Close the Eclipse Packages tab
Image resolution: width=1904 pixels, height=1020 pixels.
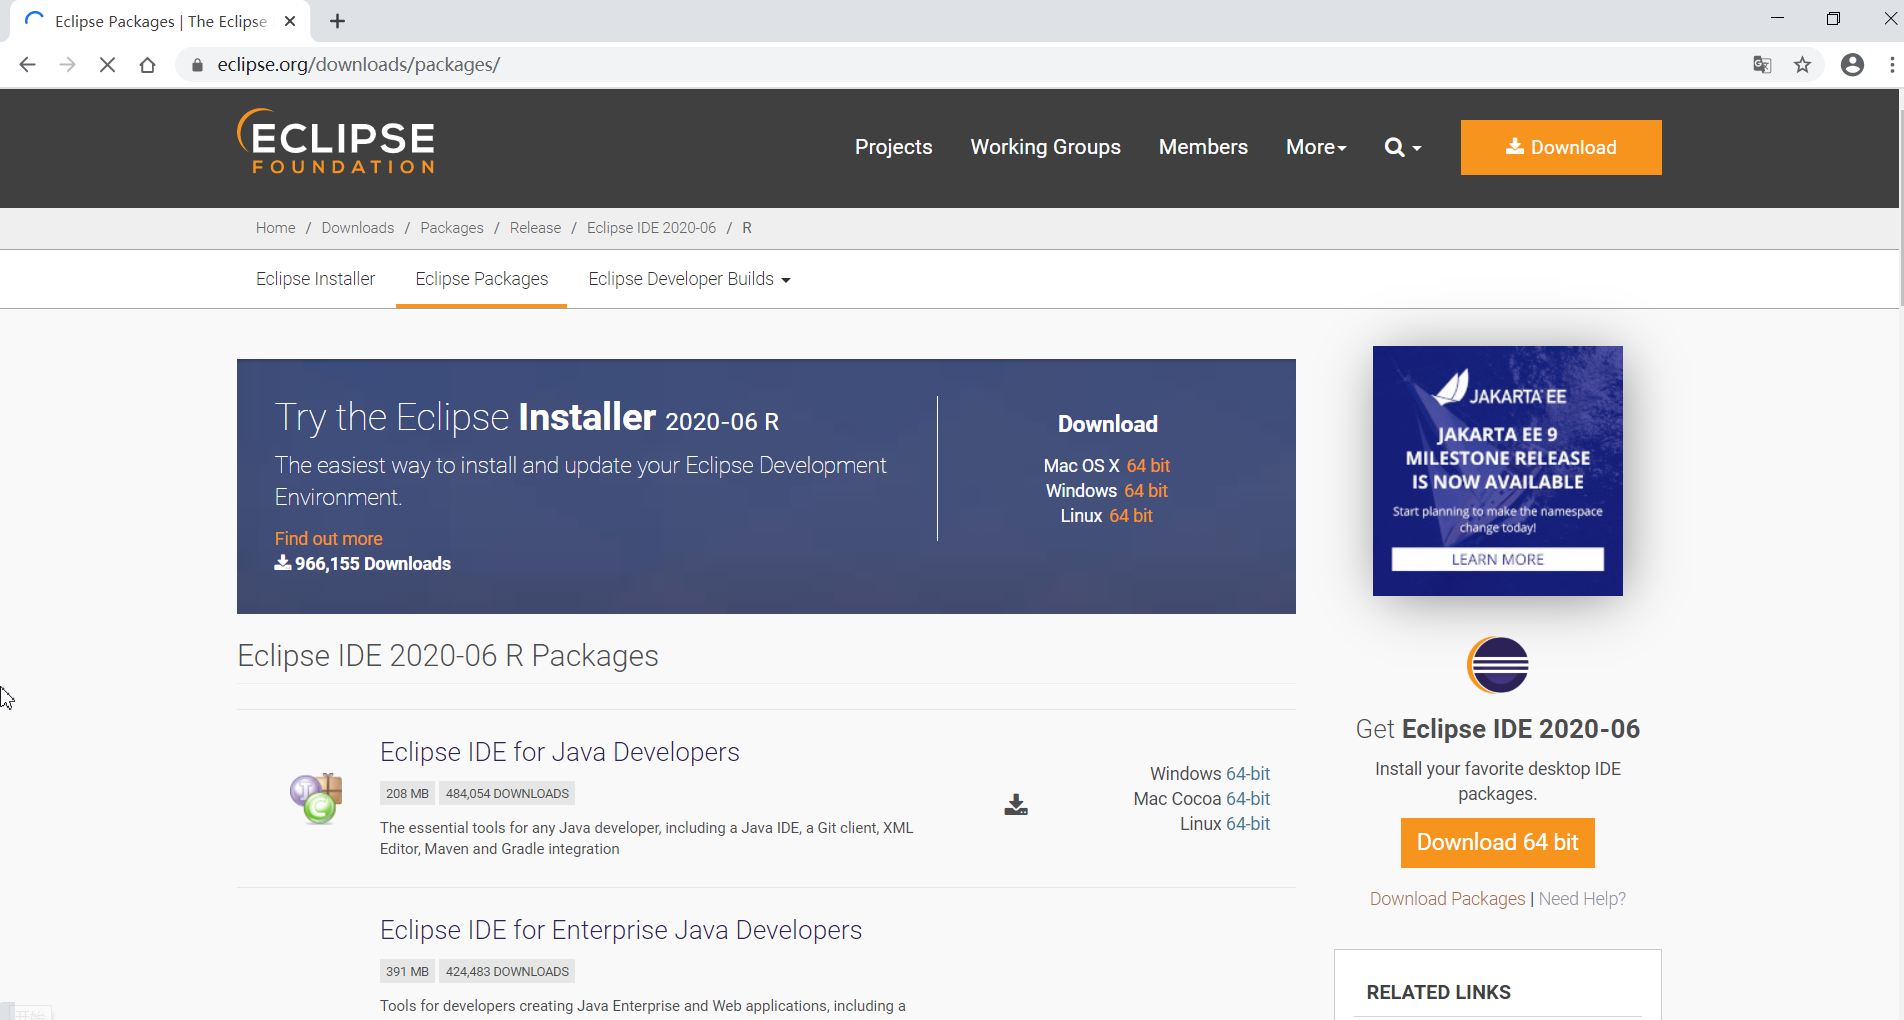click(x=290, y=21)
